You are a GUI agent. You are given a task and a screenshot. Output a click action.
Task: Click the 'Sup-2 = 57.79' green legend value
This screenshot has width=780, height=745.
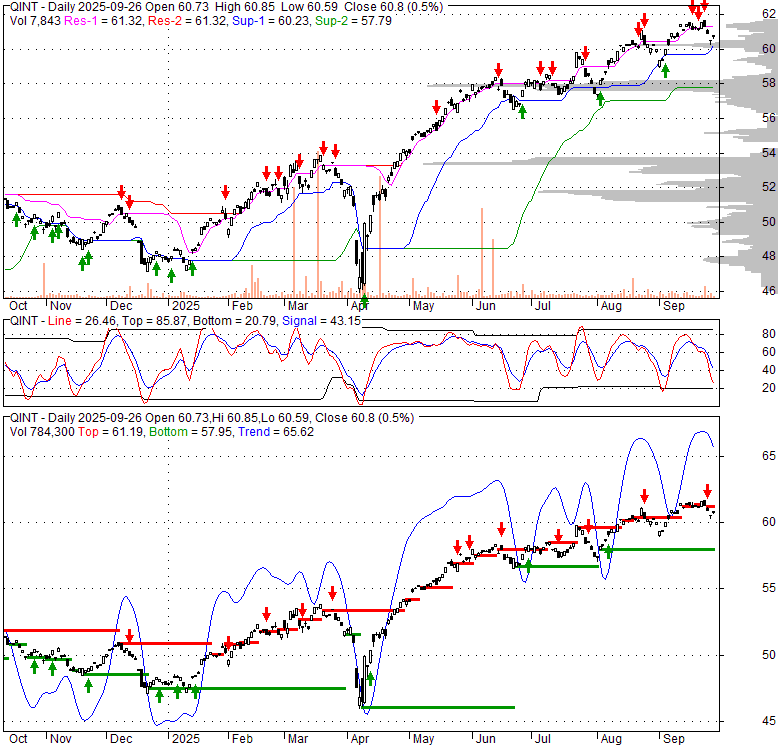pos(354,21)
